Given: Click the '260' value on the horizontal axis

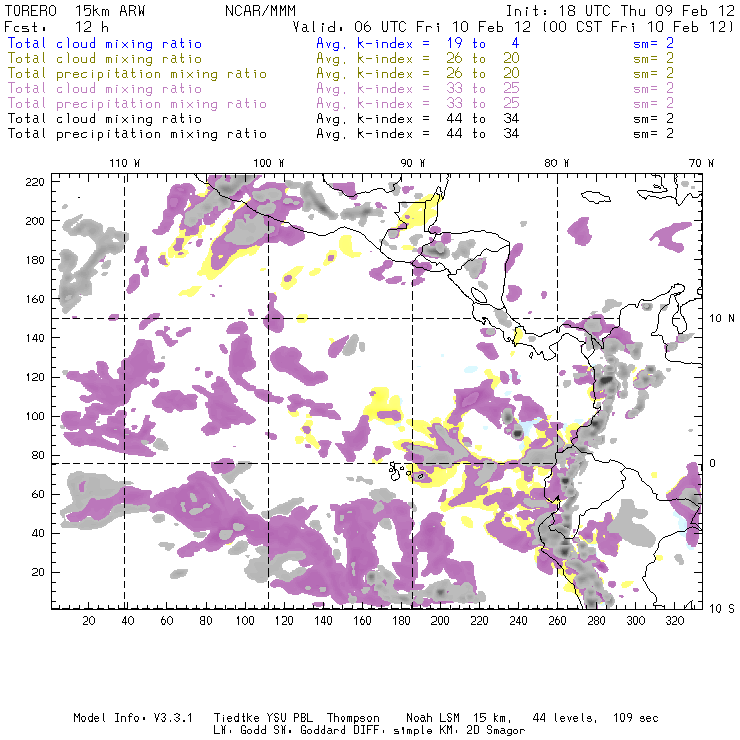Looking at the screenshot, I should (557, 621).
